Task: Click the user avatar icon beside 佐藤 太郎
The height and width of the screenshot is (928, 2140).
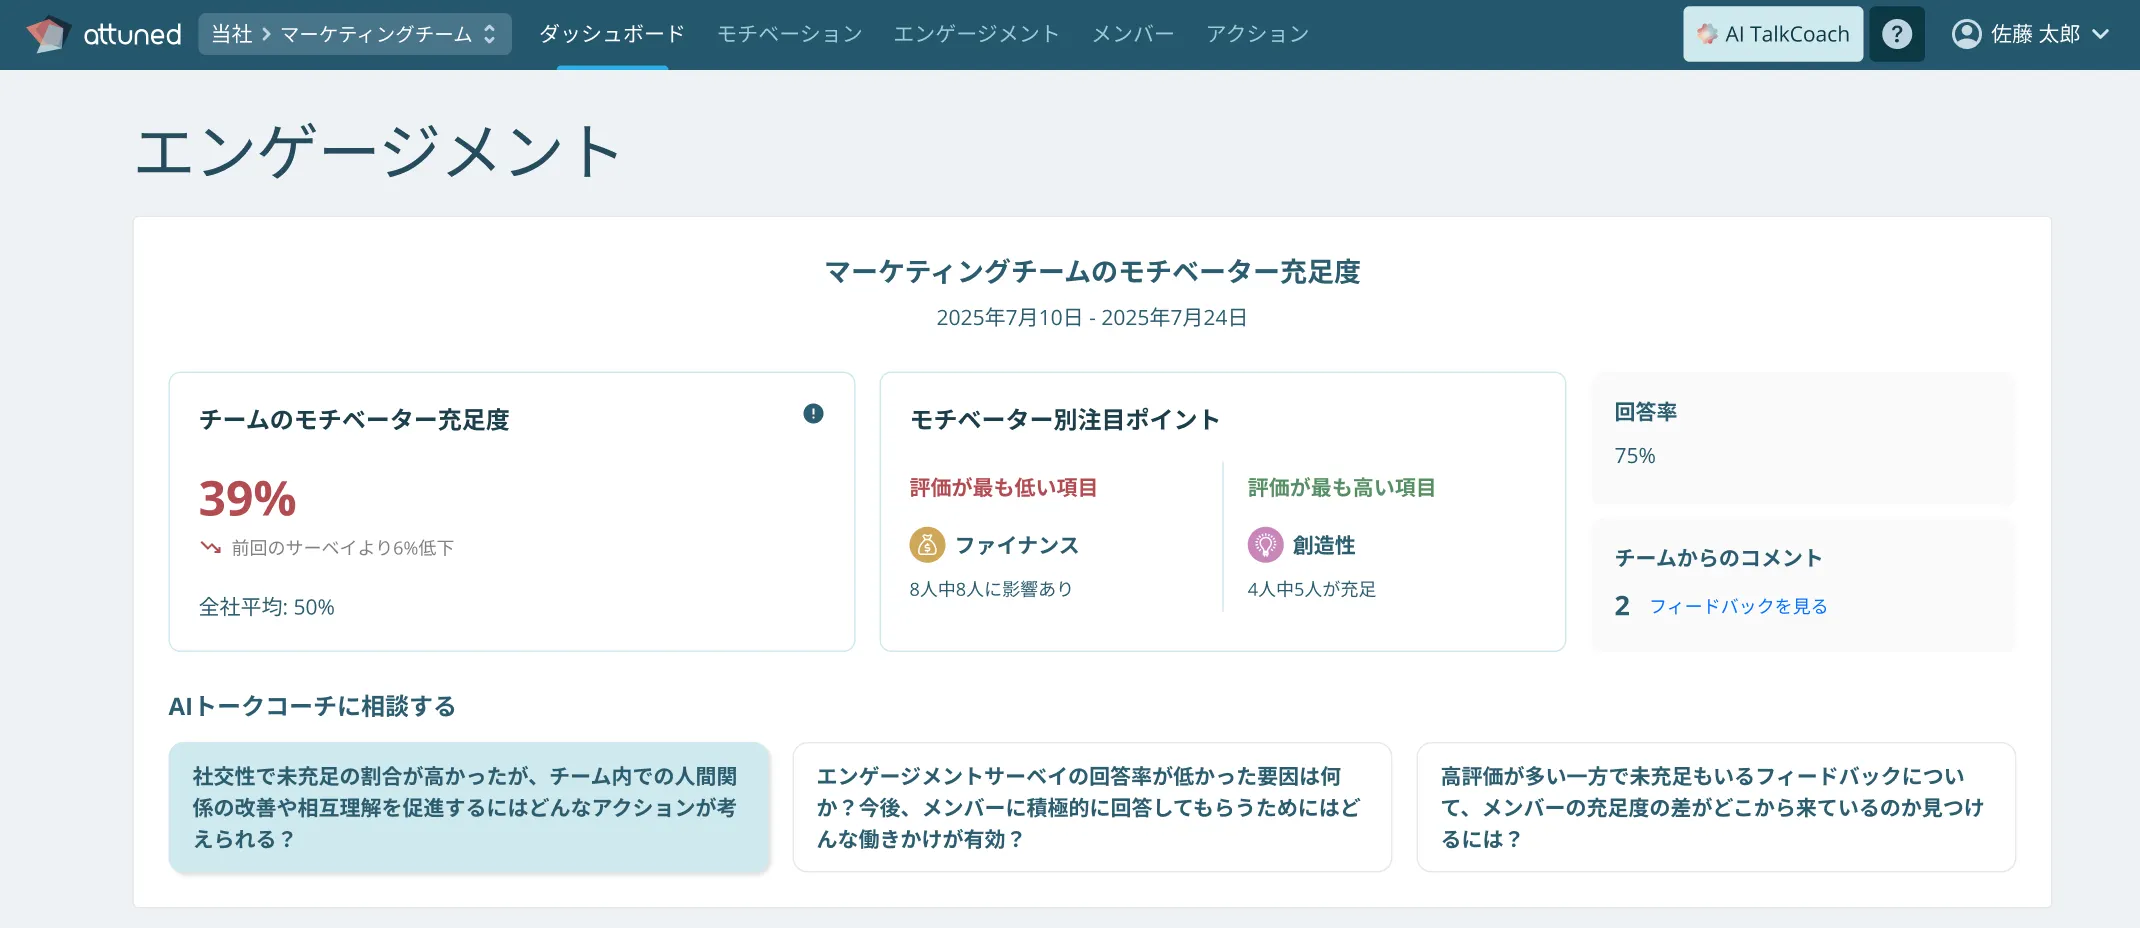Action: point(1966,34)
